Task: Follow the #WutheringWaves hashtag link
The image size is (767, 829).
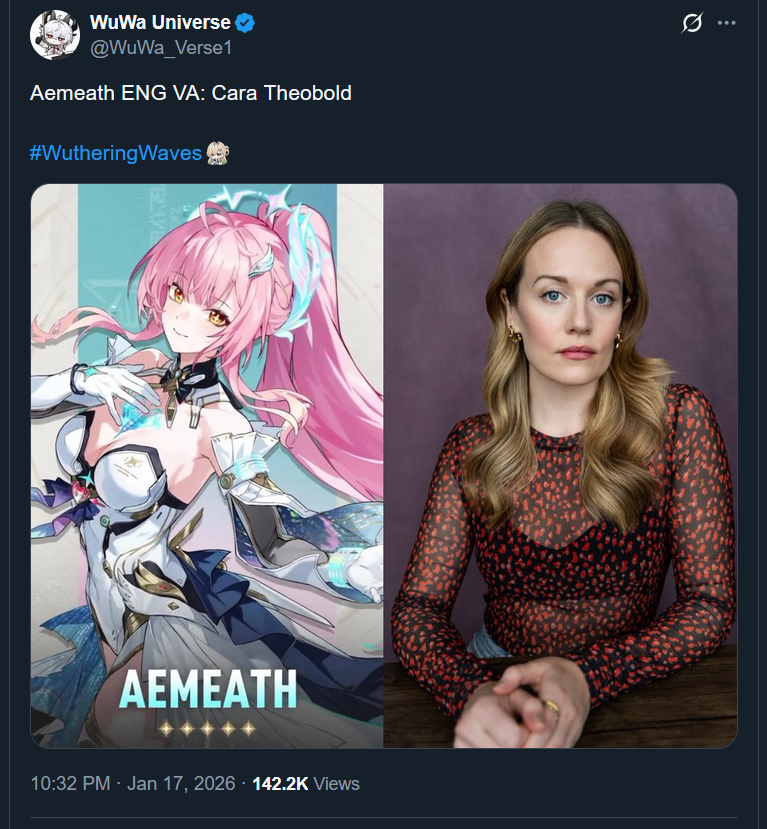Action: coord(116,153)
